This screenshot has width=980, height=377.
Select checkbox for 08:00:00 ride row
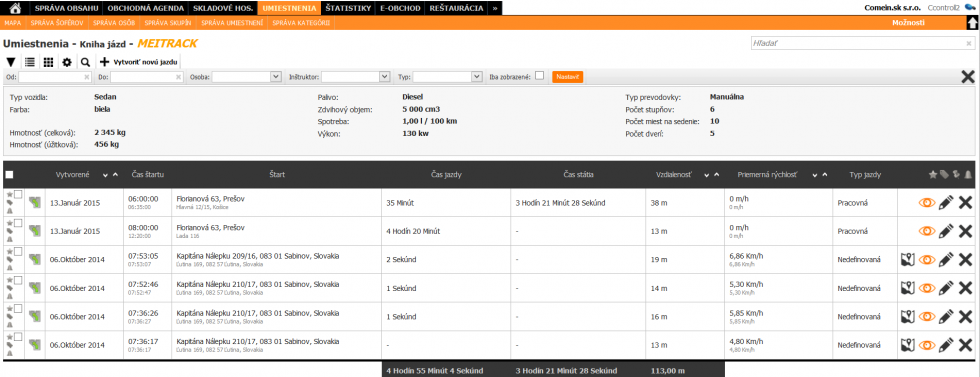[x=18, y=223]
